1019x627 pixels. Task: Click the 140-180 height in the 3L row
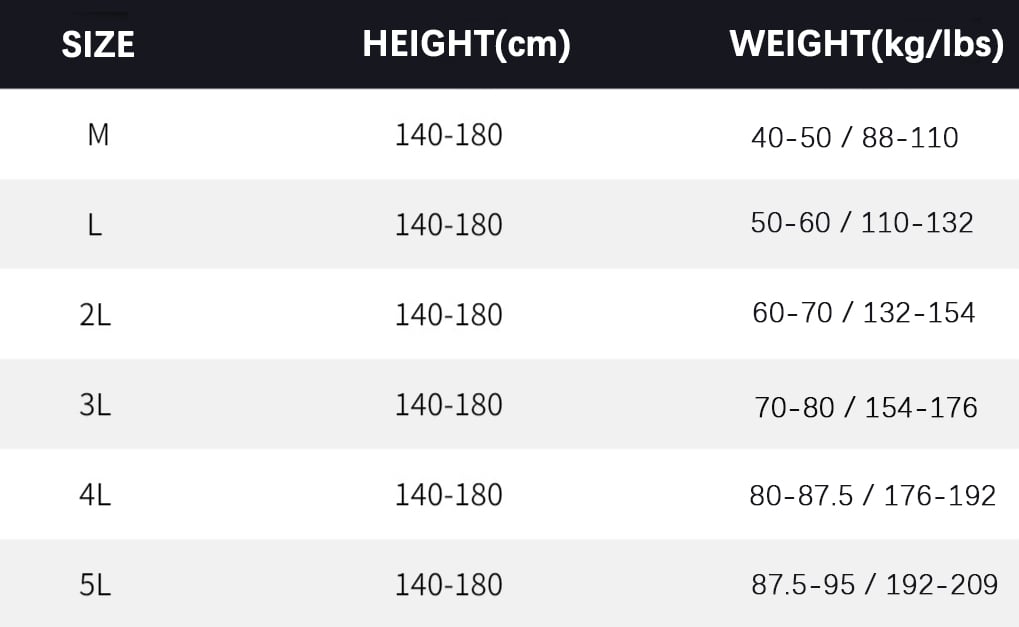[448, 405]
